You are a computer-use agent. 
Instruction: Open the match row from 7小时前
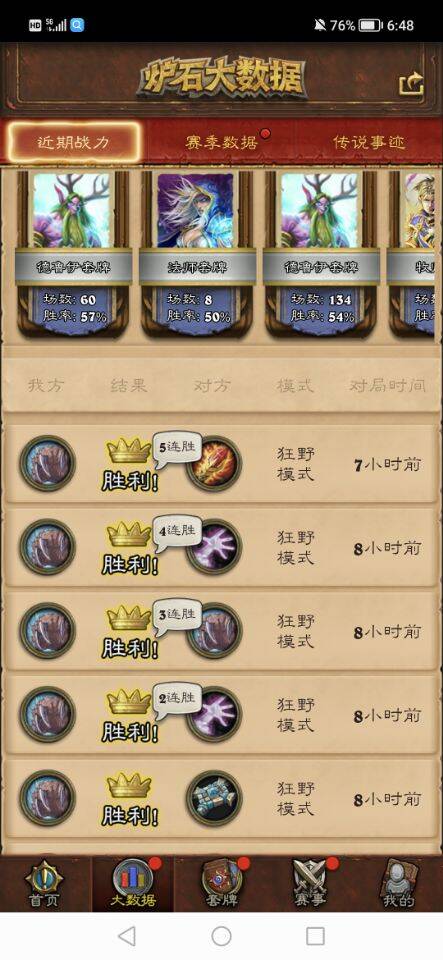click(221, 464)
